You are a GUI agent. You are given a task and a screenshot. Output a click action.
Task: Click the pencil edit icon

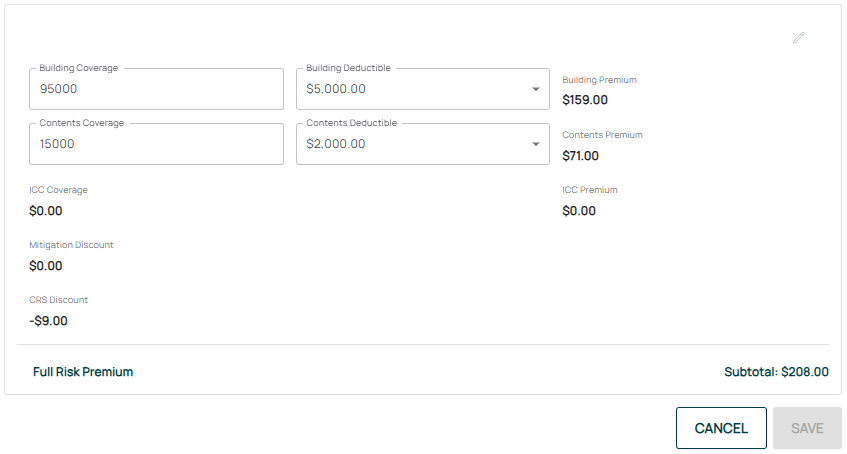[x=798, y=38]
